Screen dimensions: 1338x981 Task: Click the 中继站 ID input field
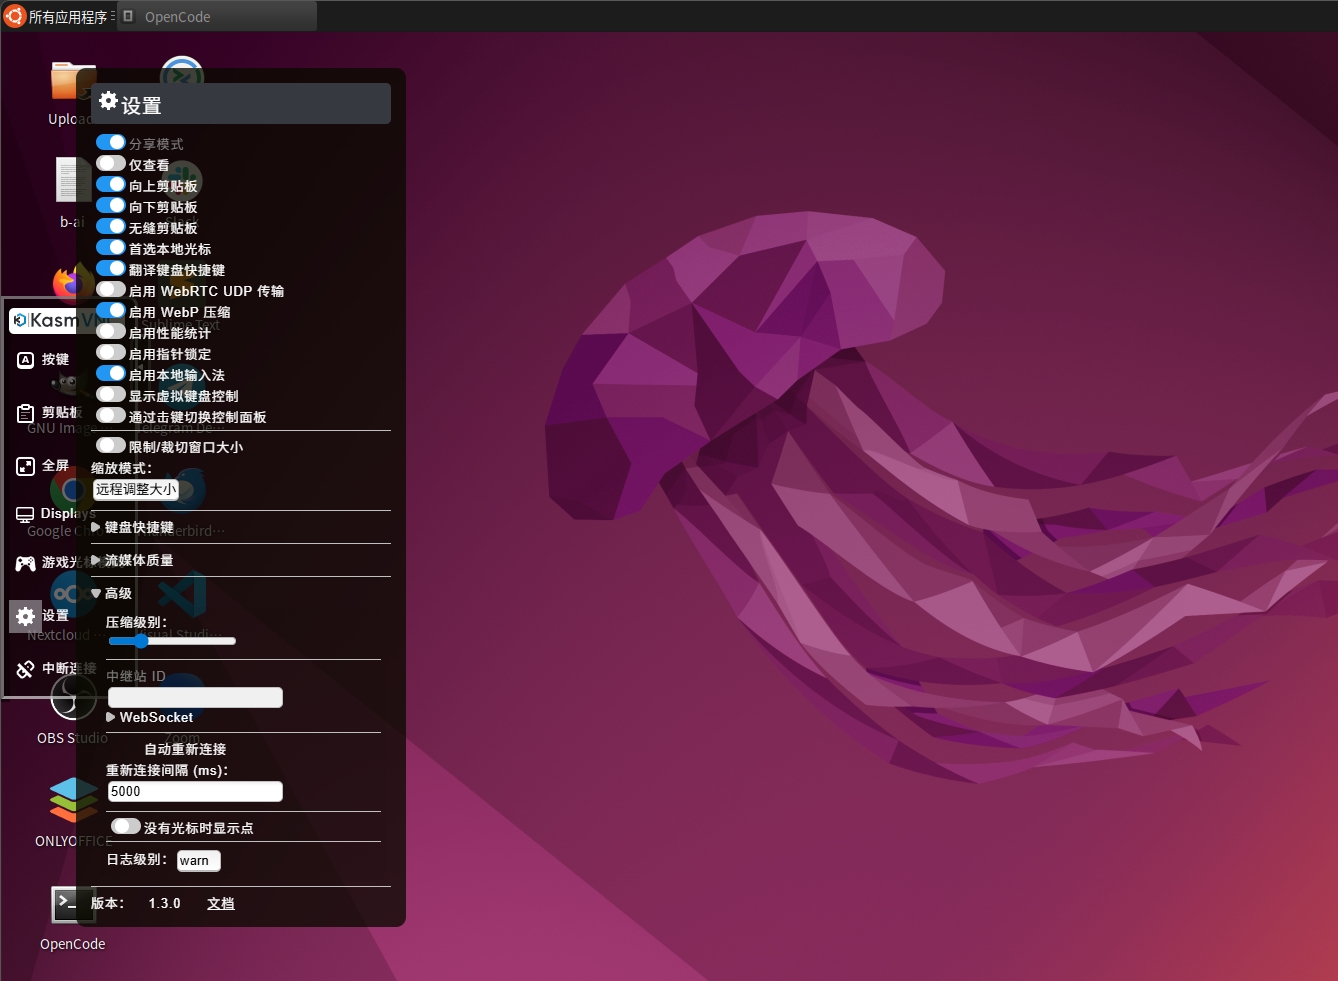pyautogui.click(x=195, y=698)
